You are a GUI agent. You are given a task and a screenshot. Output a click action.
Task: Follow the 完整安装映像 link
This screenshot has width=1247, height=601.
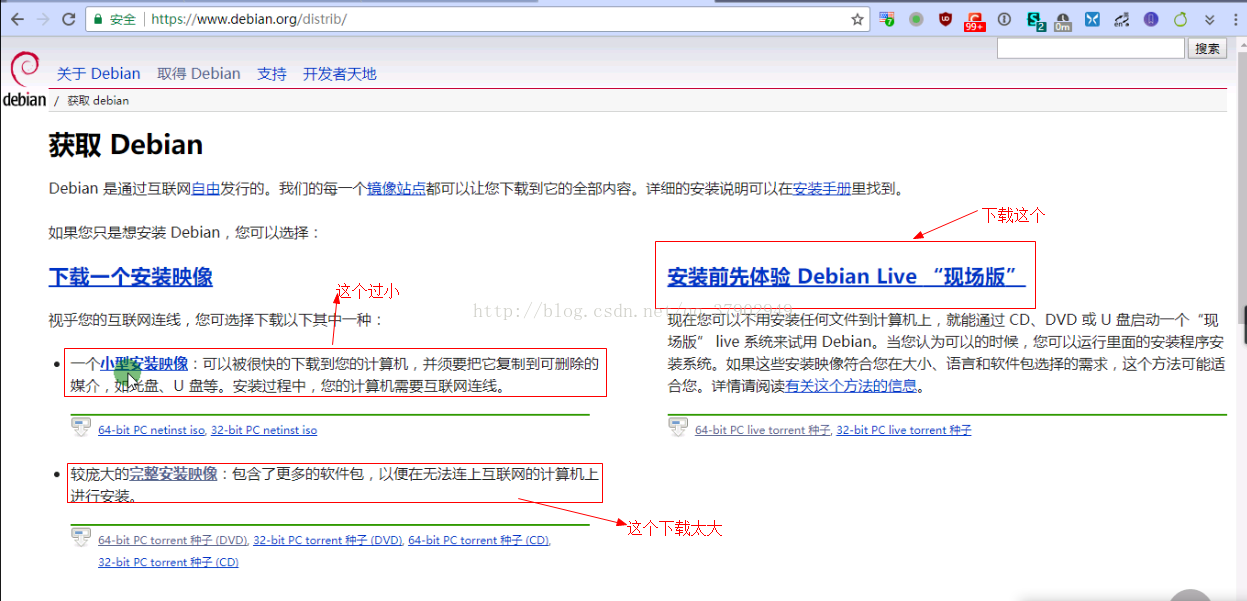click(x=173, y=474)
